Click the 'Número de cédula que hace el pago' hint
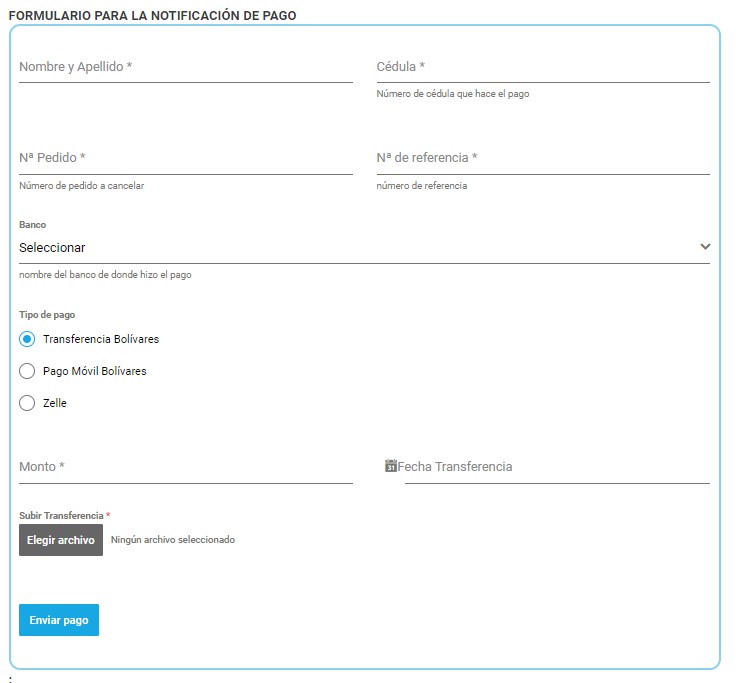Viewport: 736px width, 683px height. pos(452,94)
